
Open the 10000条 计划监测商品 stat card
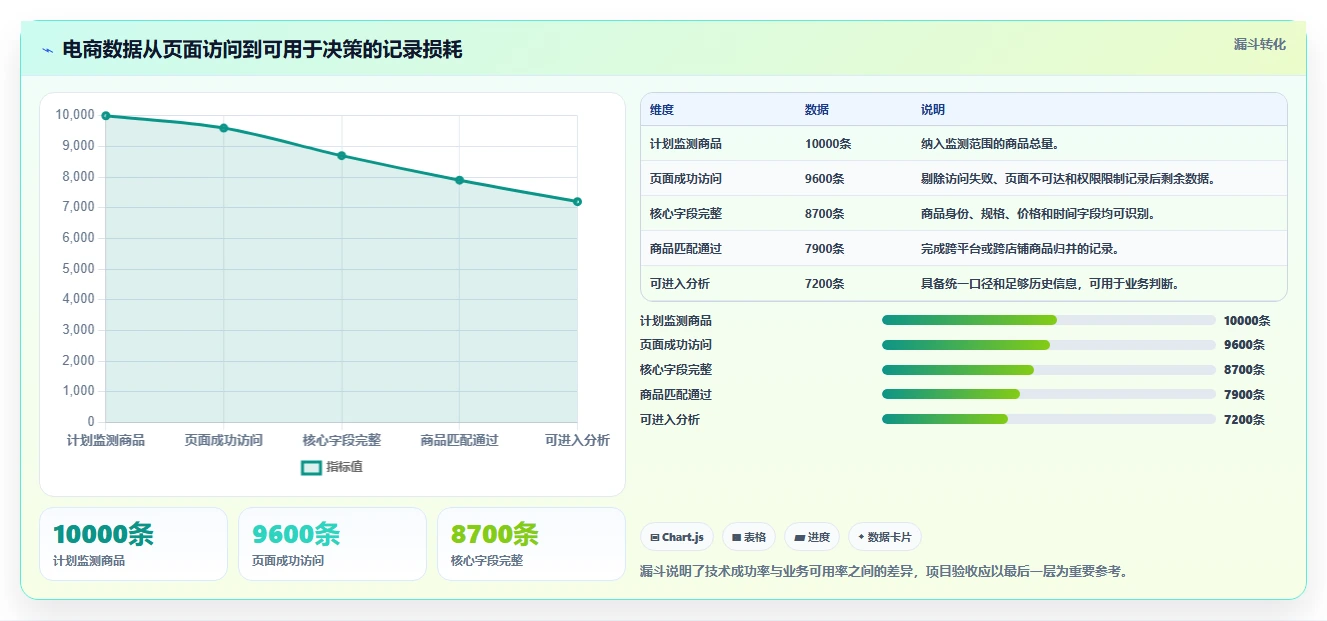(133, 544)
